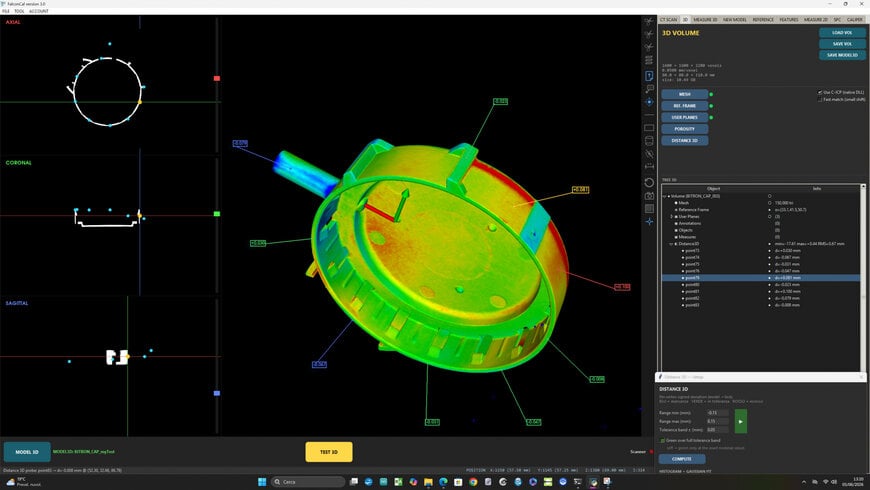Switch to the NEW MODEL tab
This screenshot has height=490, width=870.
pyautogui.click(x=735, y=19)
